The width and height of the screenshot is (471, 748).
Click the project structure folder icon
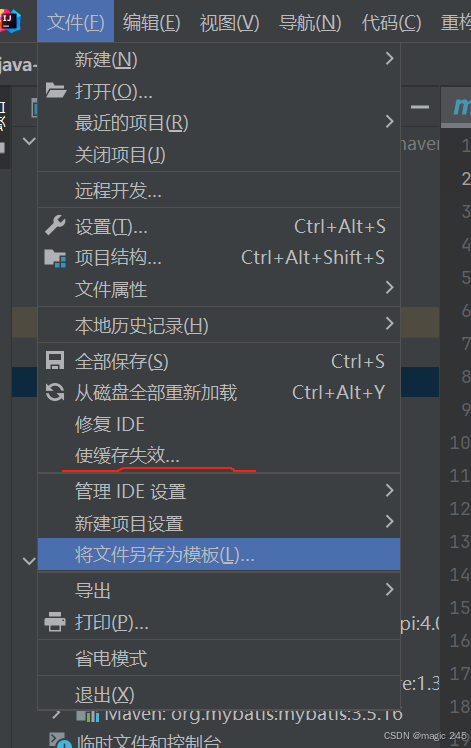[55, 258]
